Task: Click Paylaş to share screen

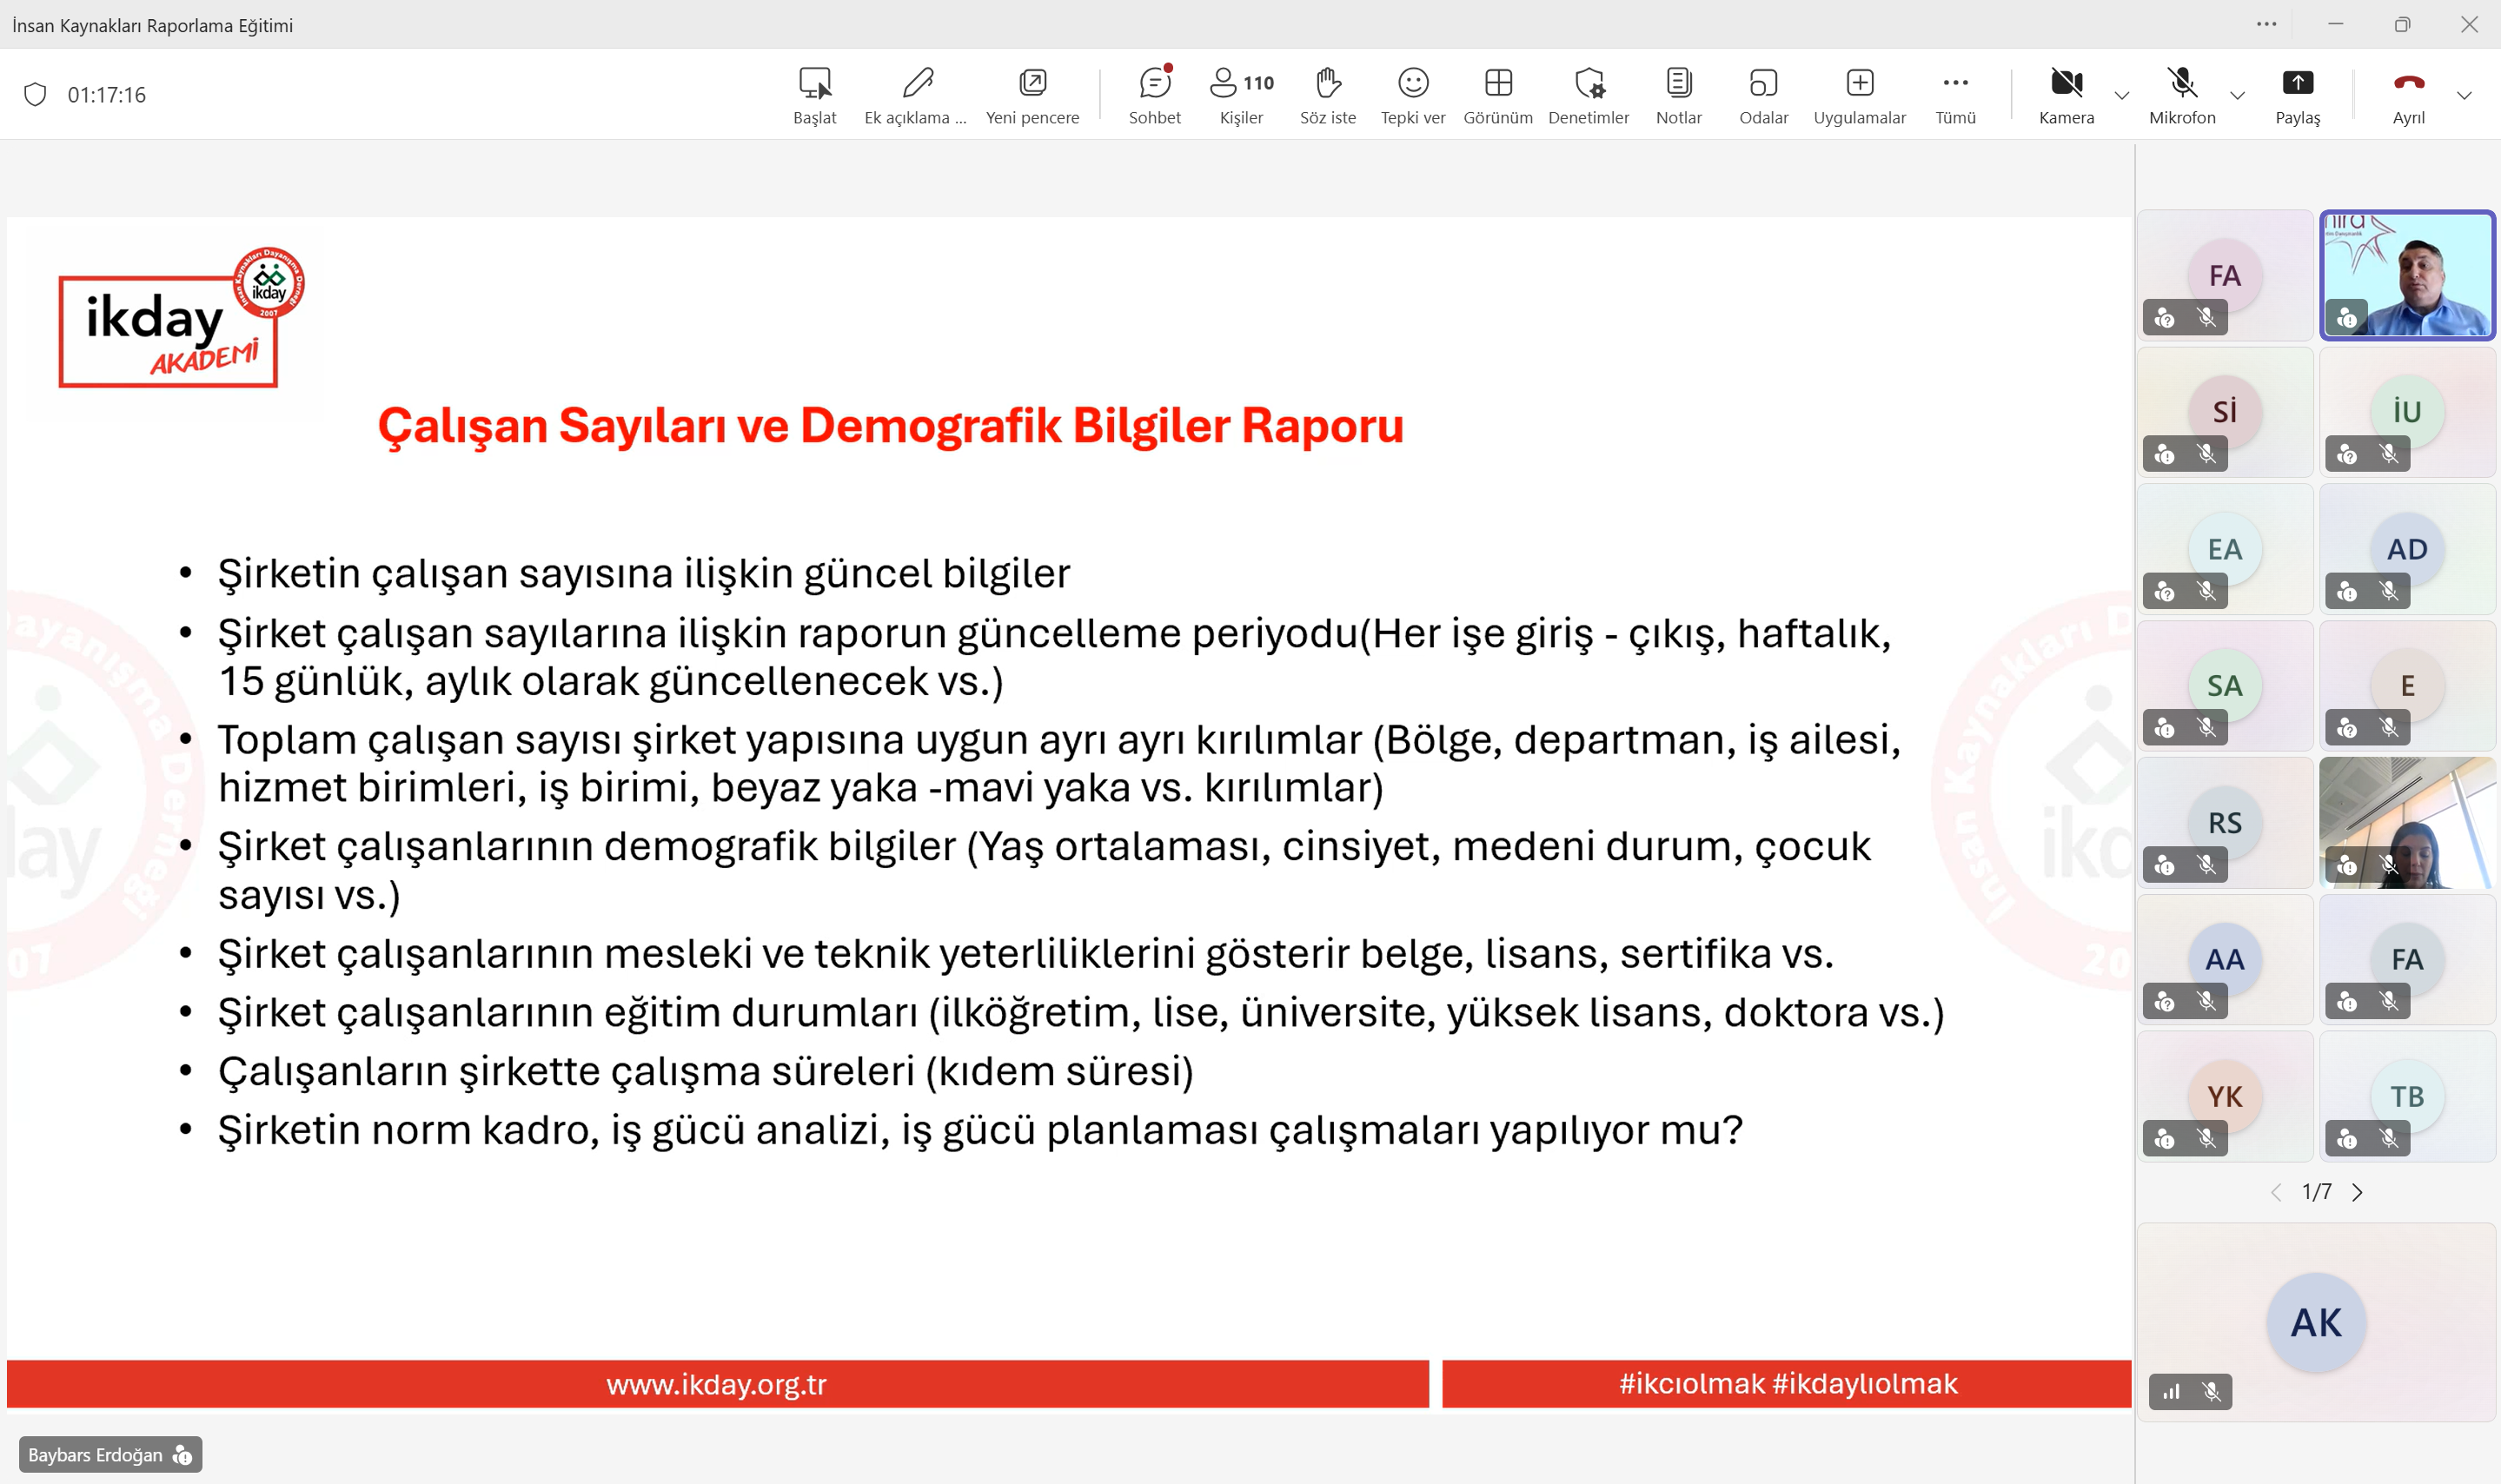Action: [2297, 96]
